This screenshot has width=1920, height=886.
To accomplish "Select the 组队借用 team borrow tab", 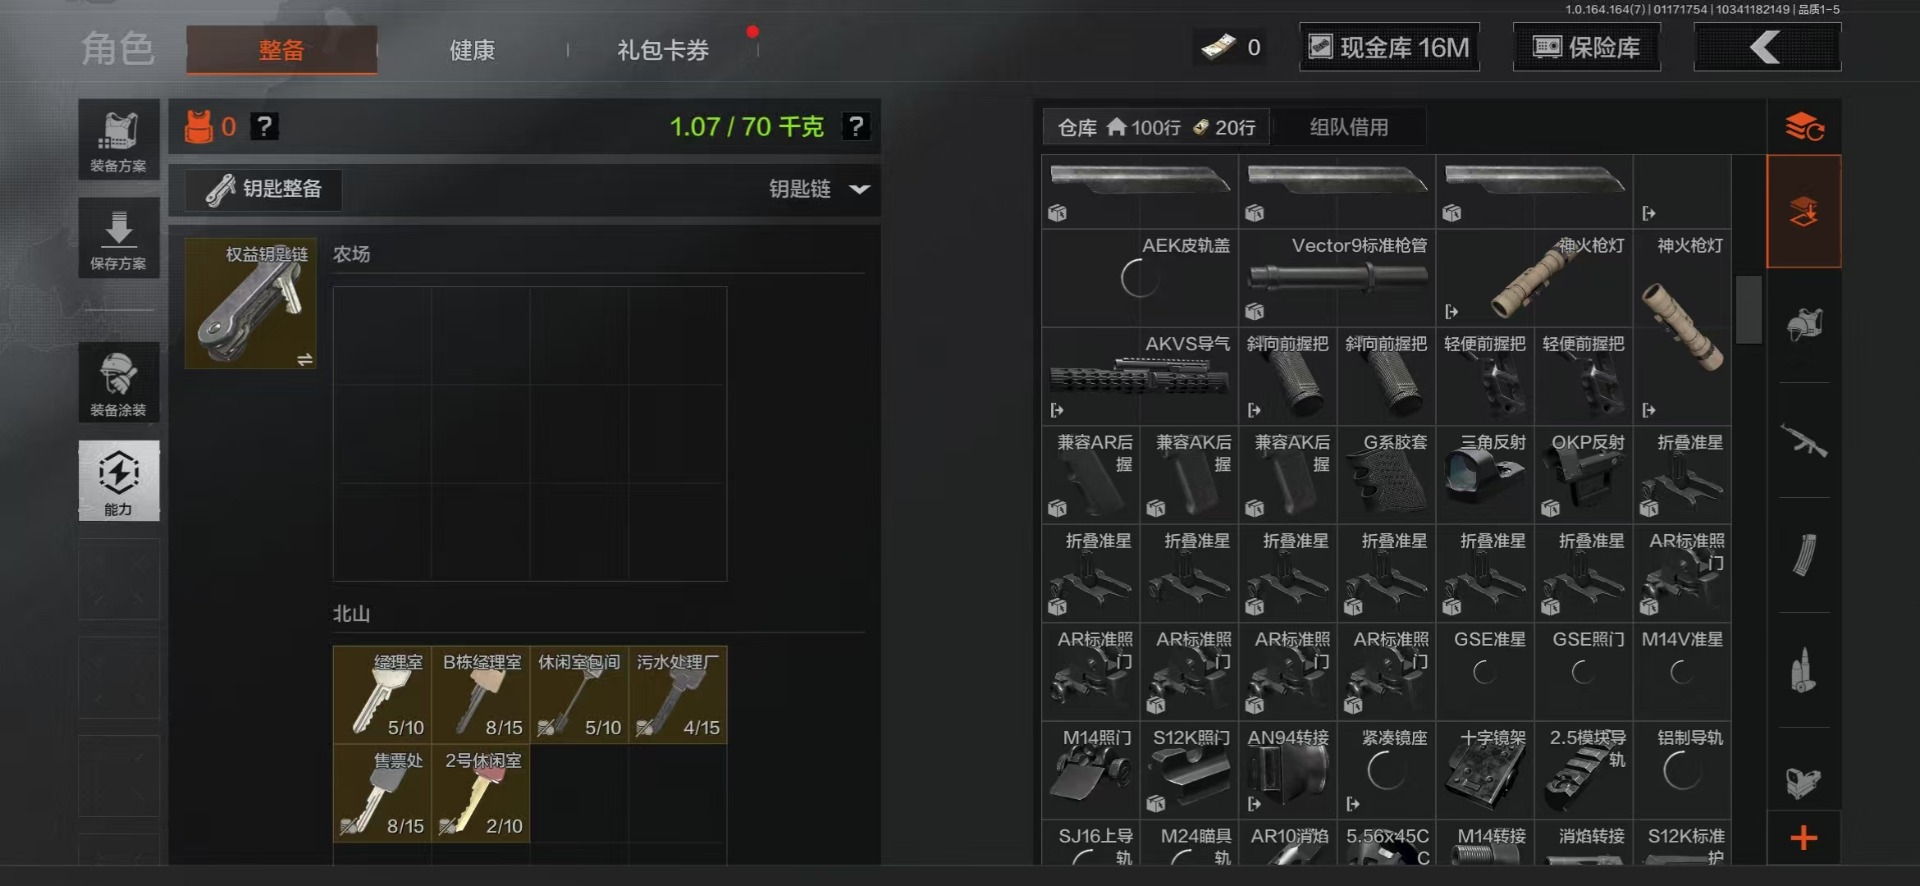I will [1349, 127].
